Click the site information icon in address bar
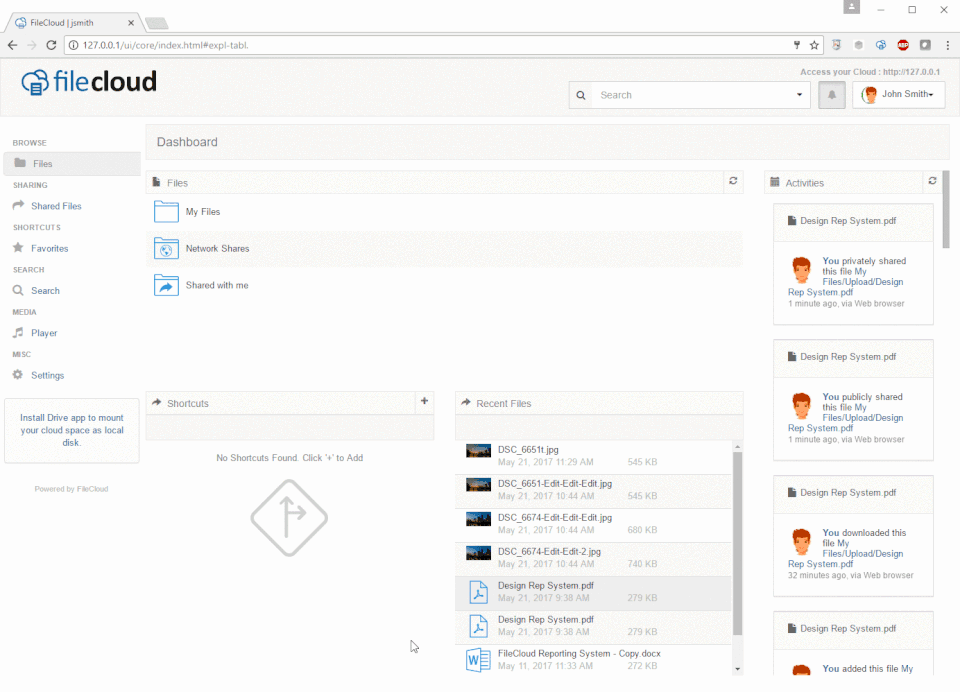960x692 pixels. [x=73, y=45]
